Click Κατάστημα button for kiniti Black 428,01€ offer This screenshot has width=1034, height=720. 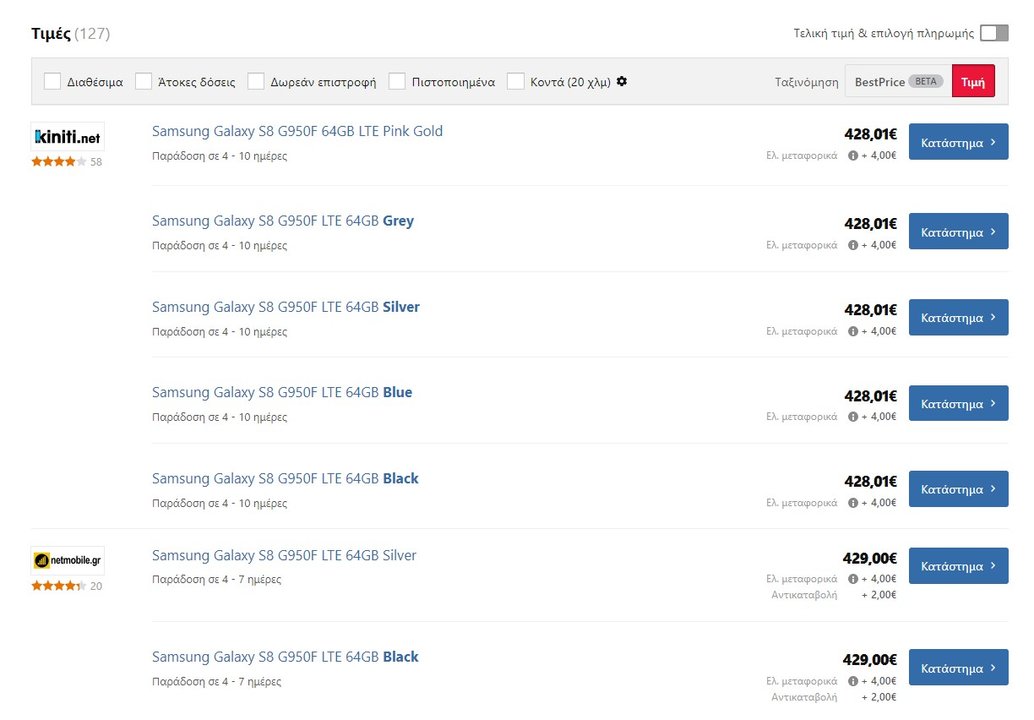click(958, 489)
